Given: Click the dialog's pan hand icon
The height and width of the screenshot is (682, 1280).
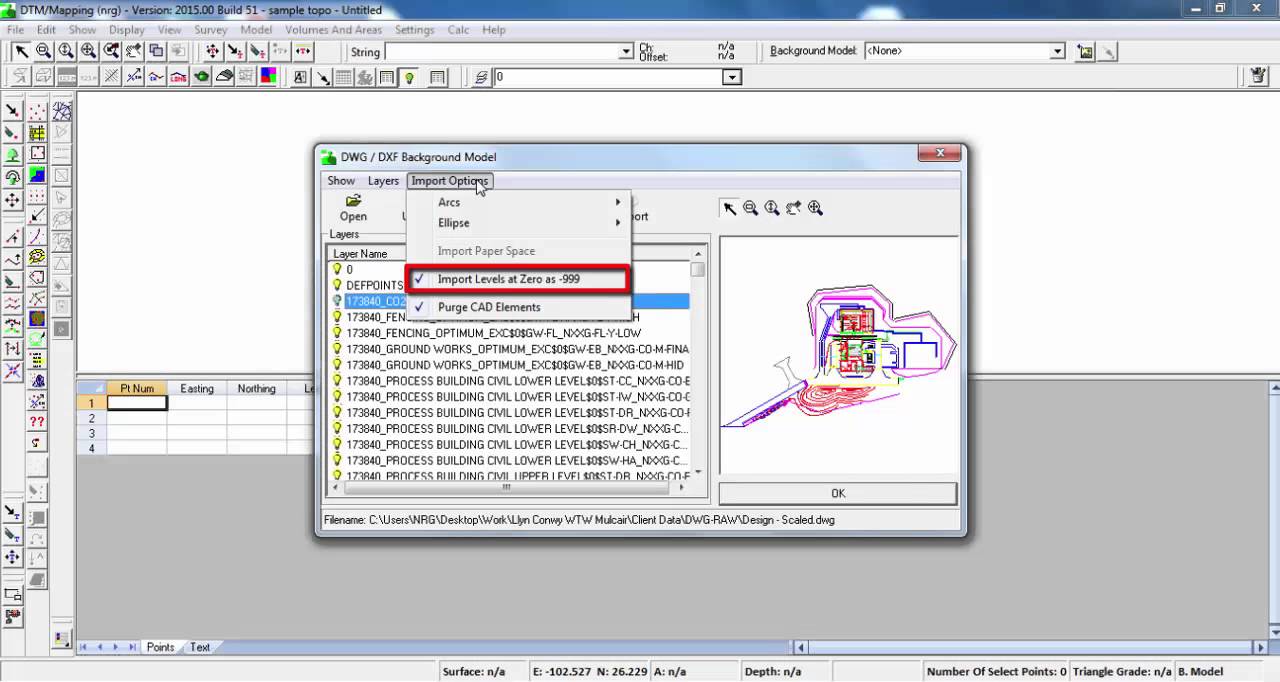Looking at the screenshot, I should (x=794, y=208).
